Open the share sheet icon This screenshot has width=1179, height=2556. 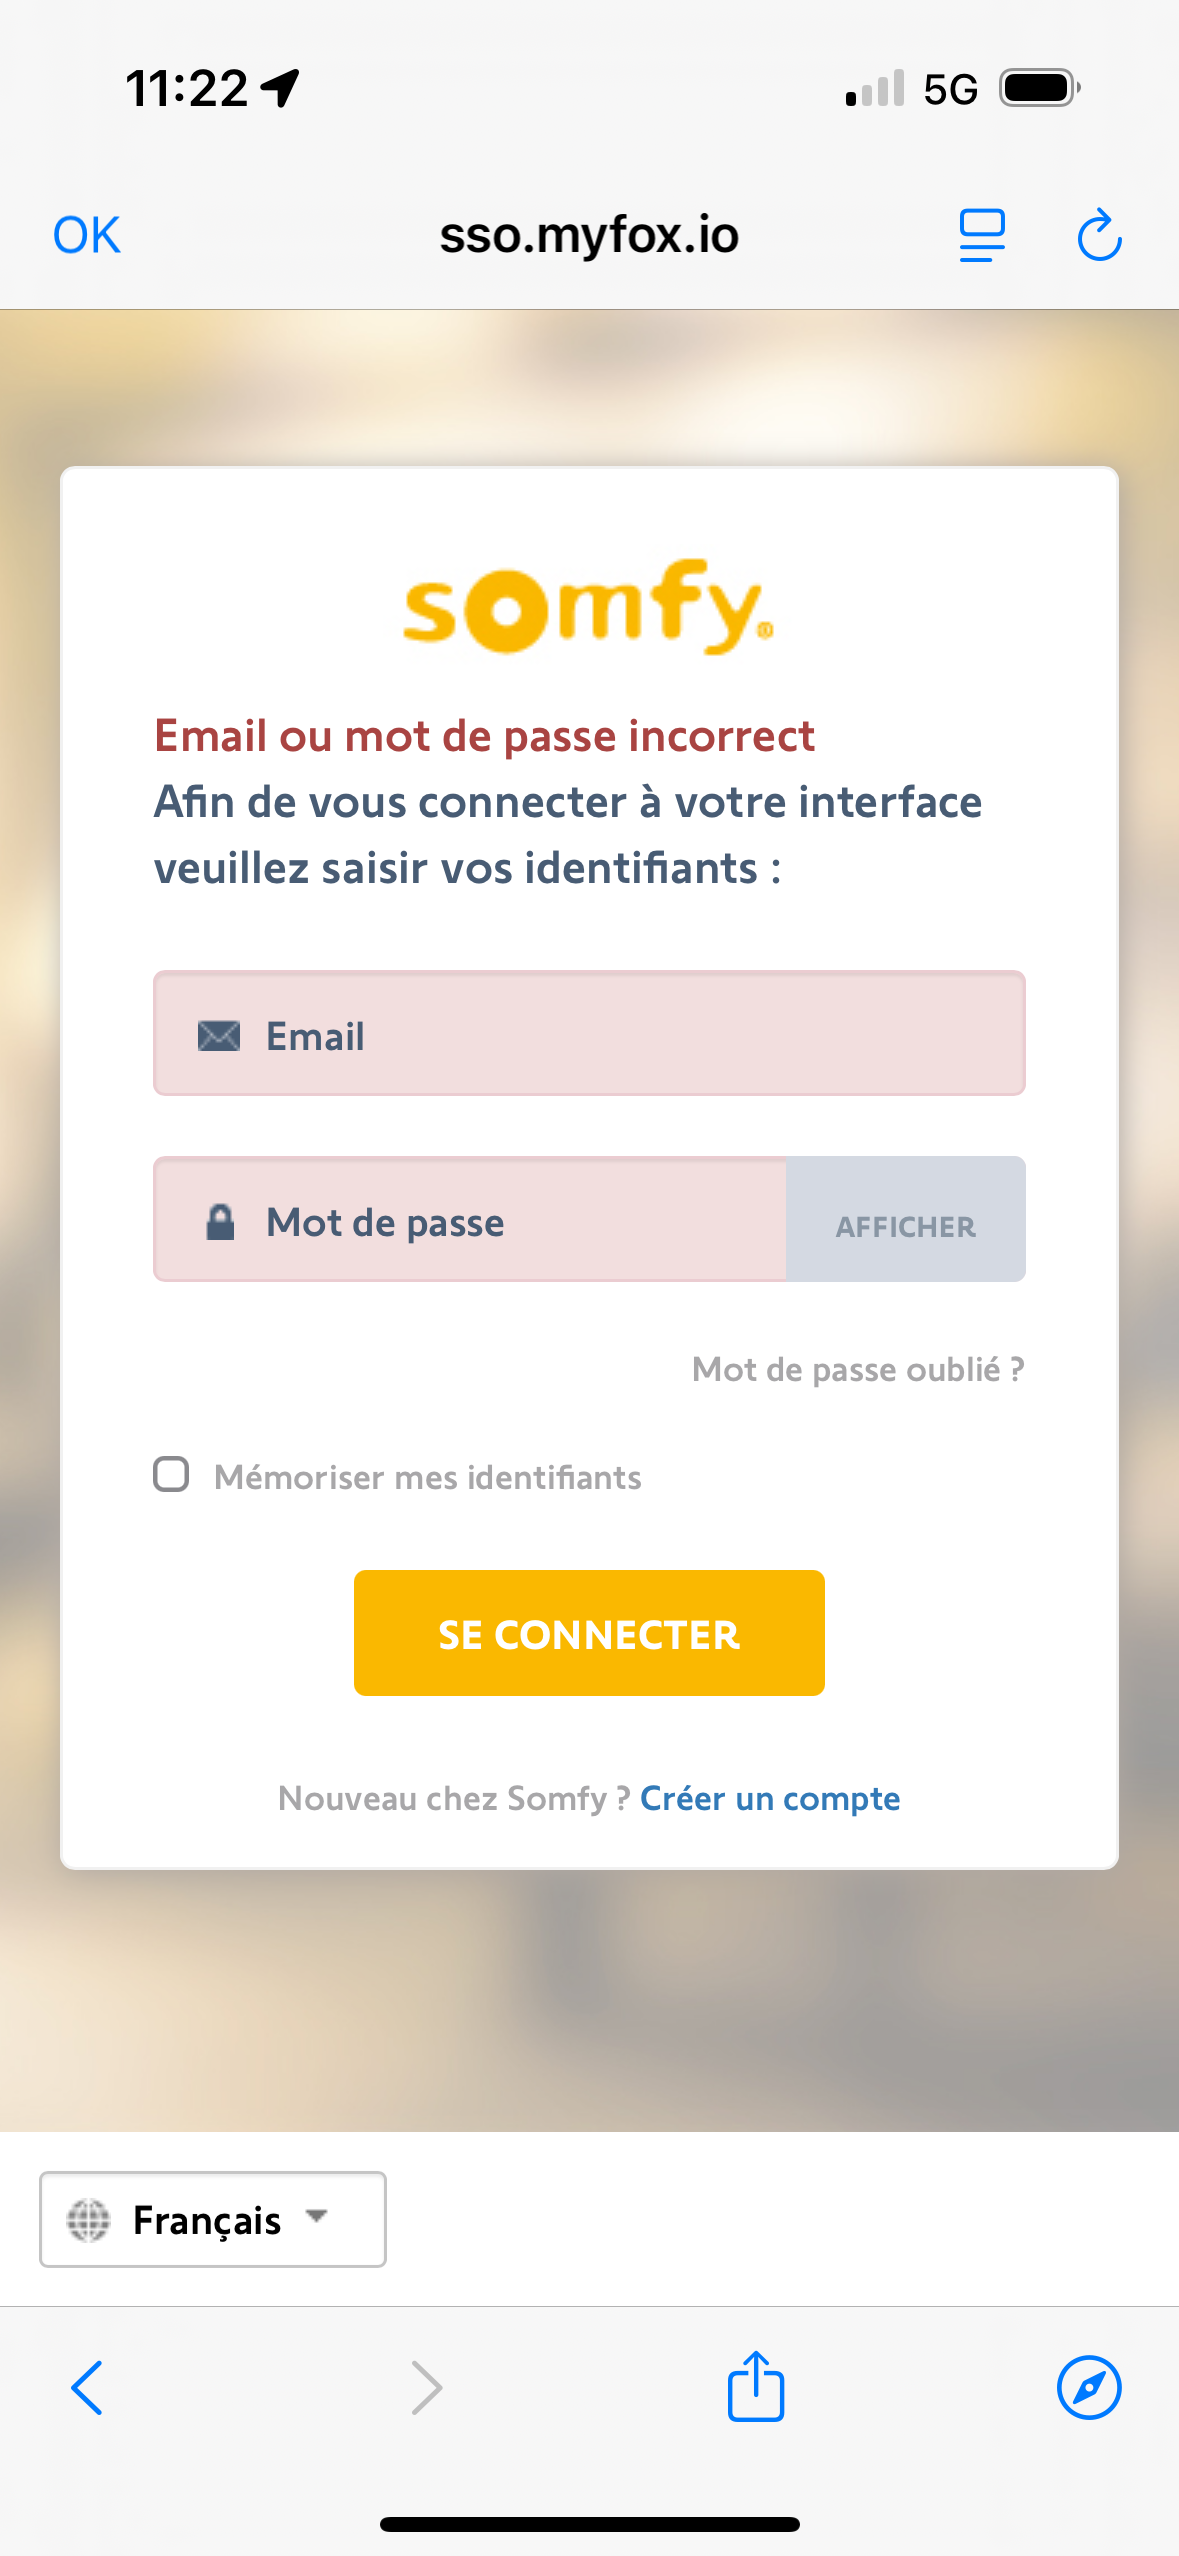(x=755, y=2387)
